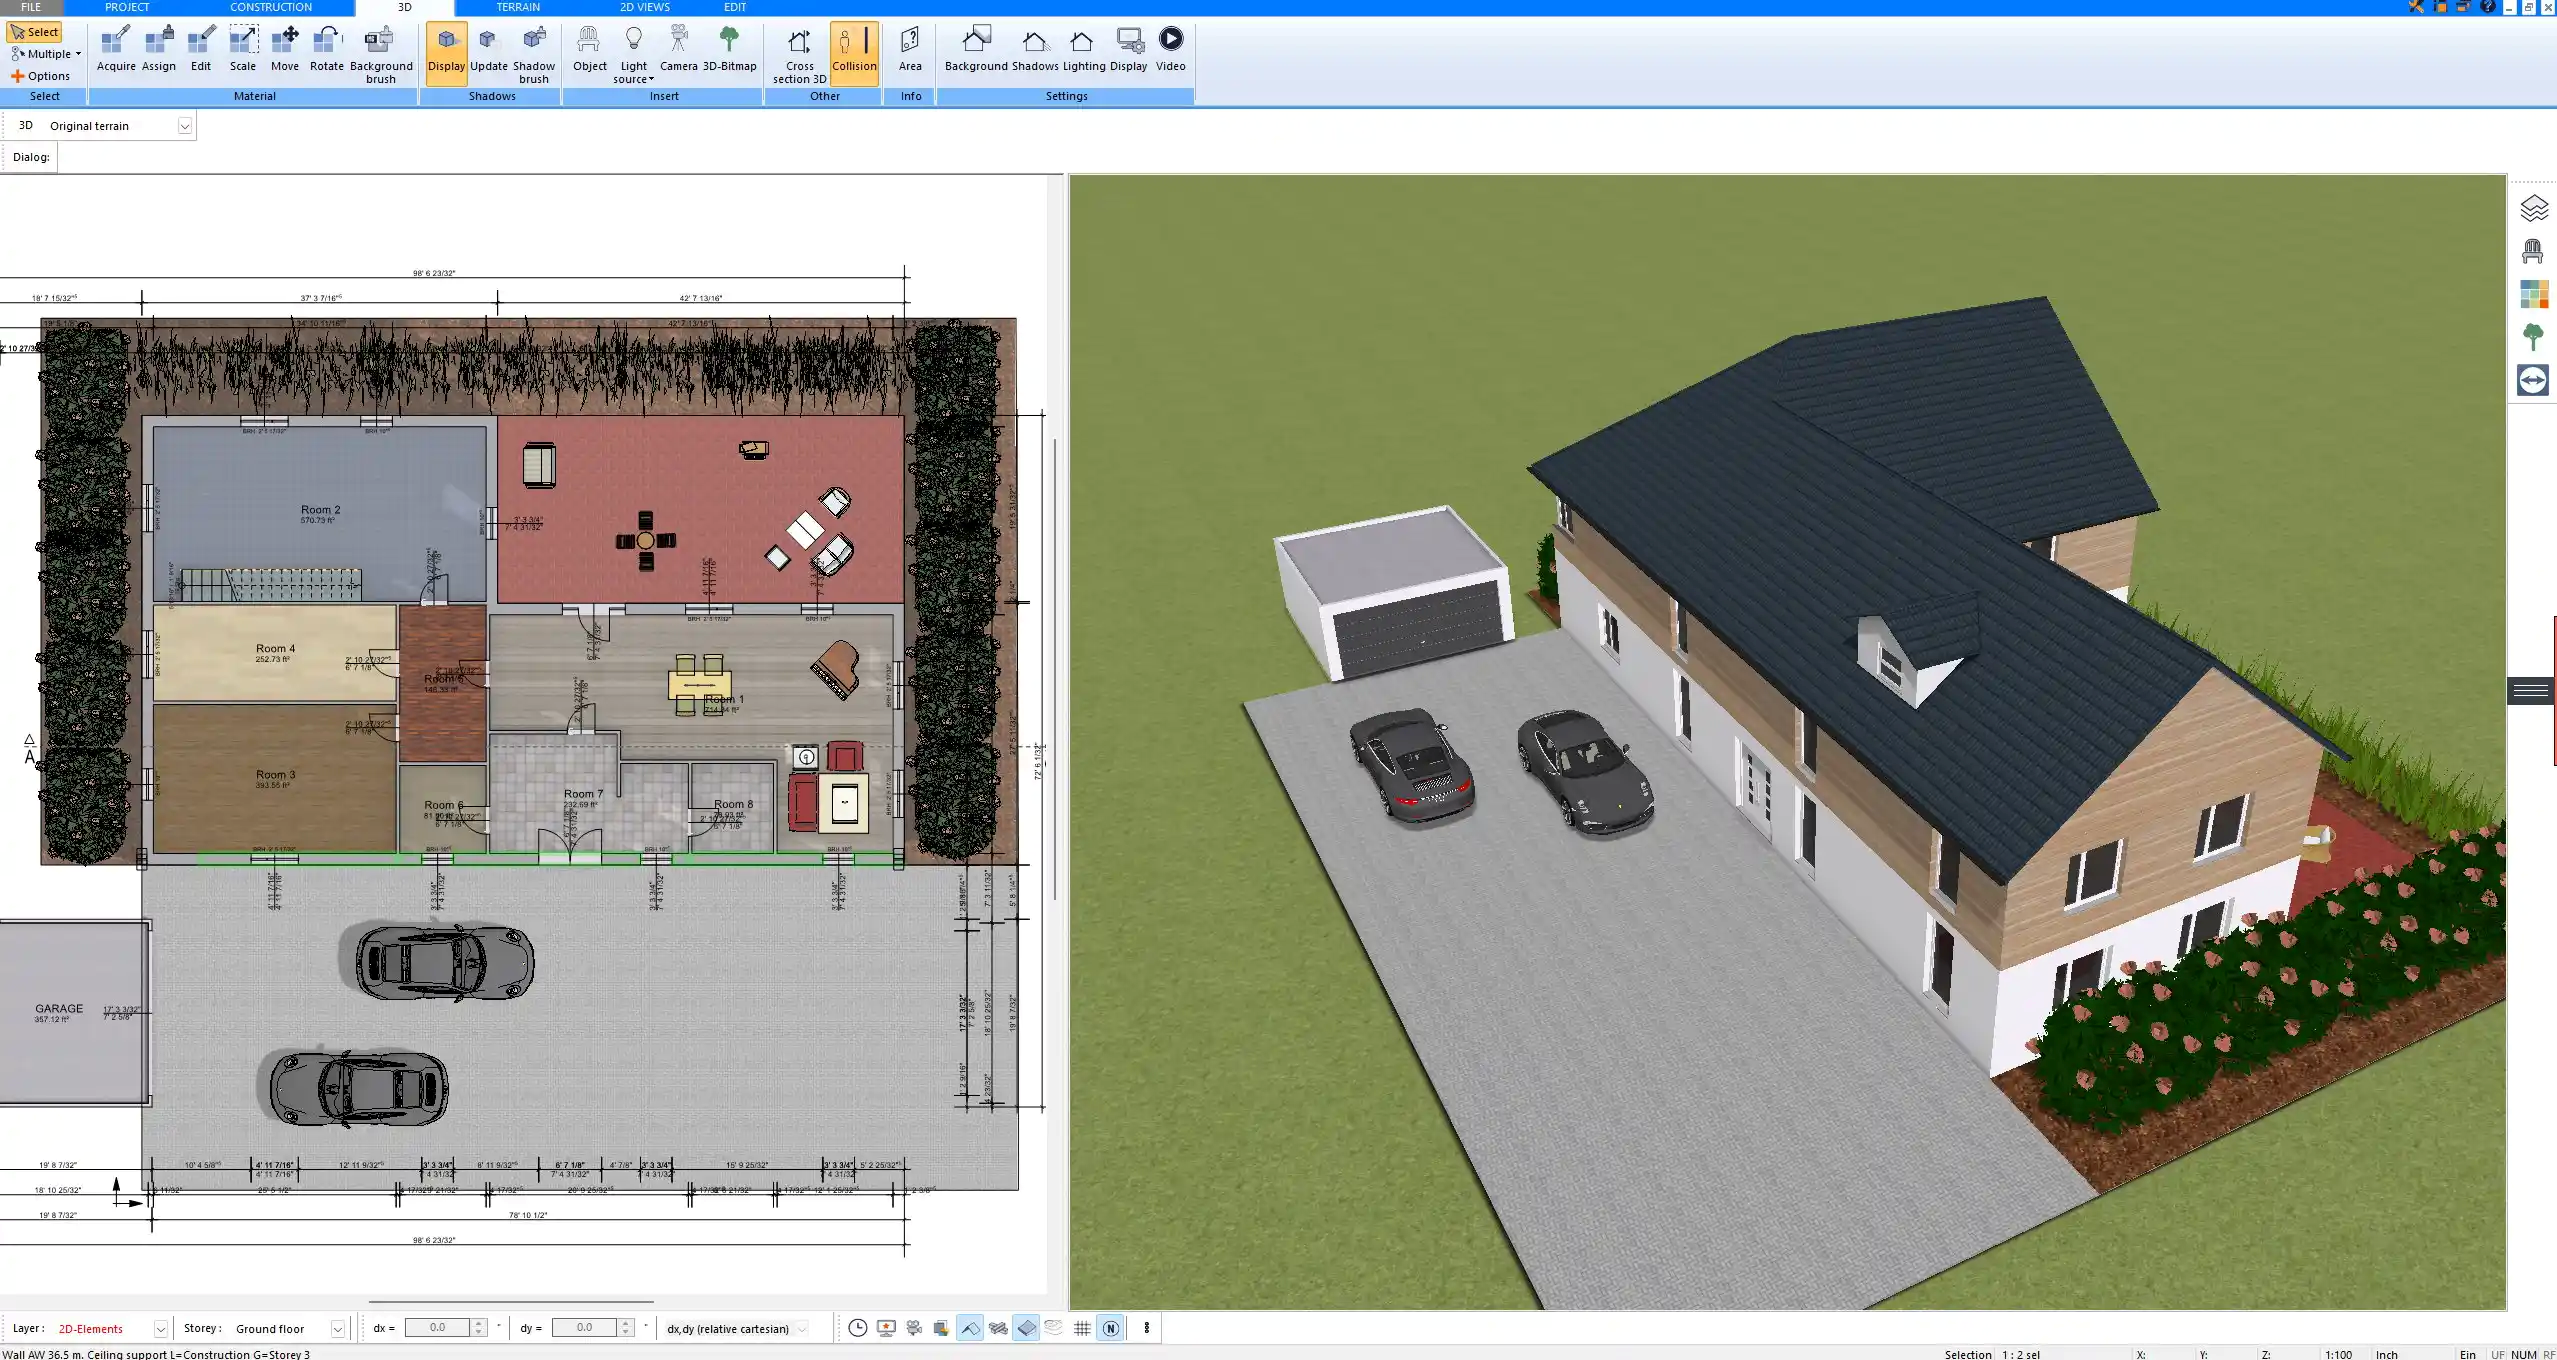Toggle the grid display icon
The width and height of the screenshot is (2557, 1360).
[1082, 1328]
